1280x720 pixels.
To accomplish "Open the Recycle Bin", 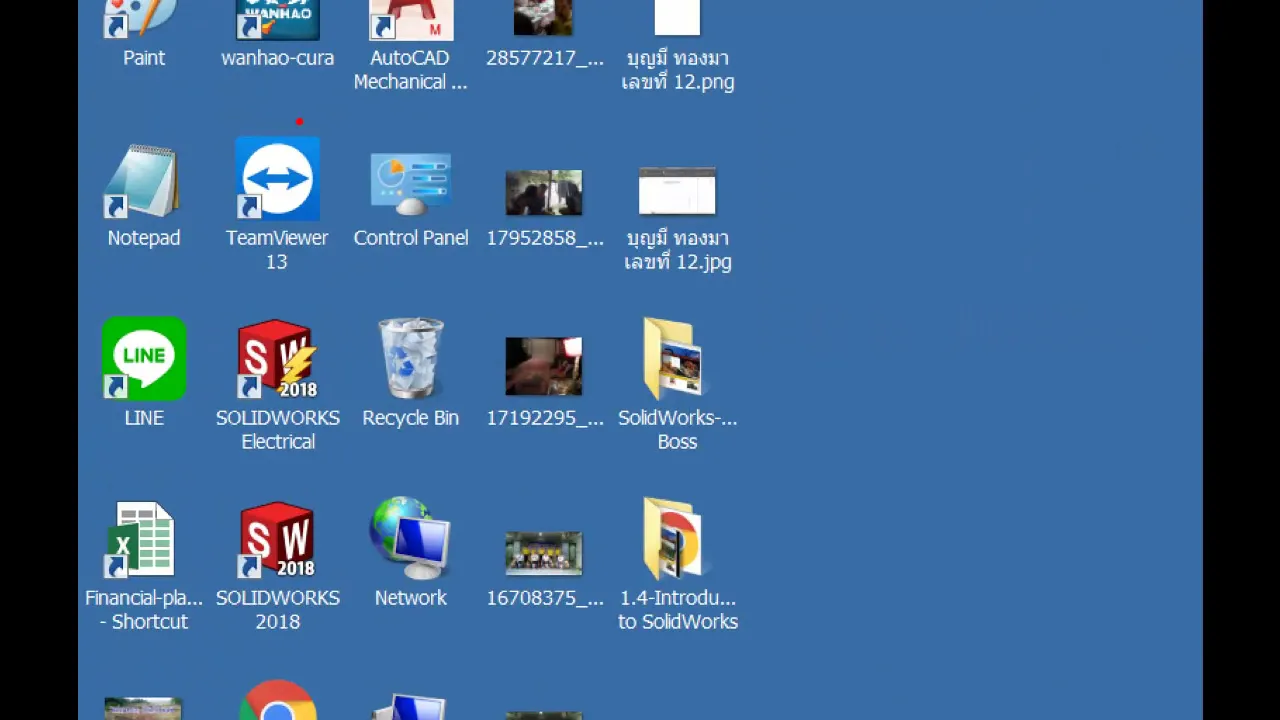I will point(410,360).
